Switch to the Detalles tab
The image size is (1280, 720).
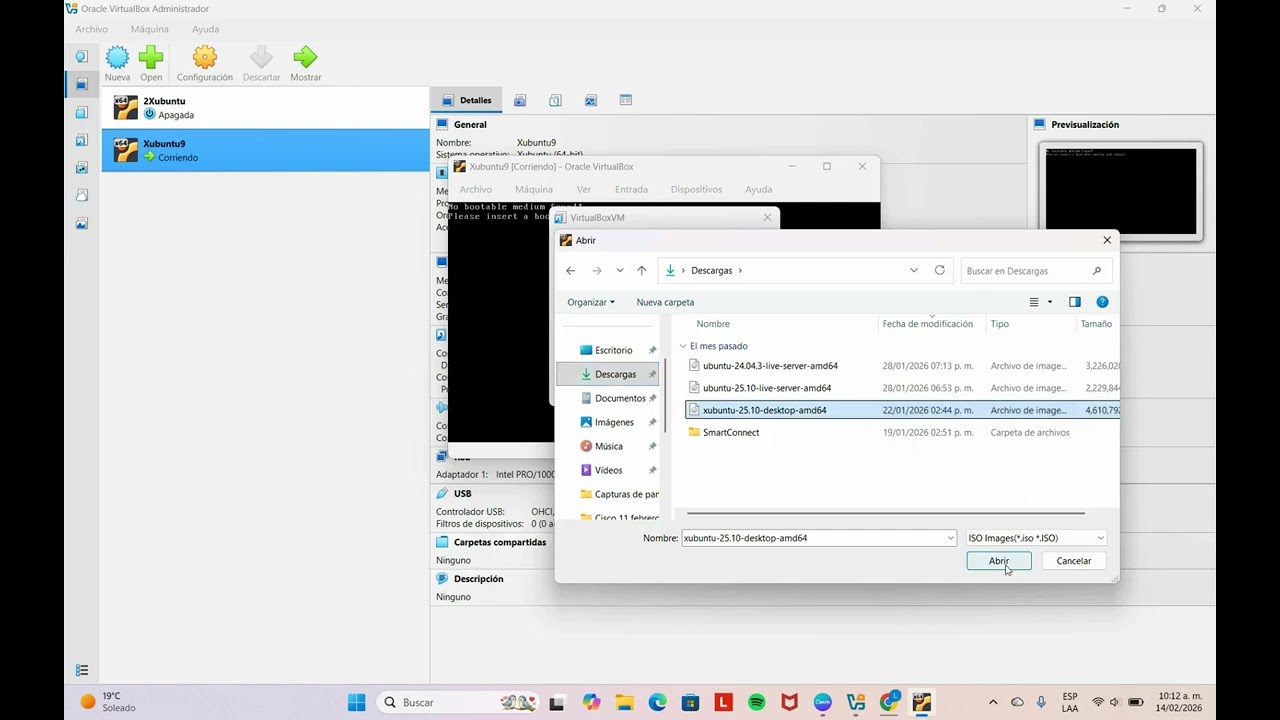tap(467, 100)
